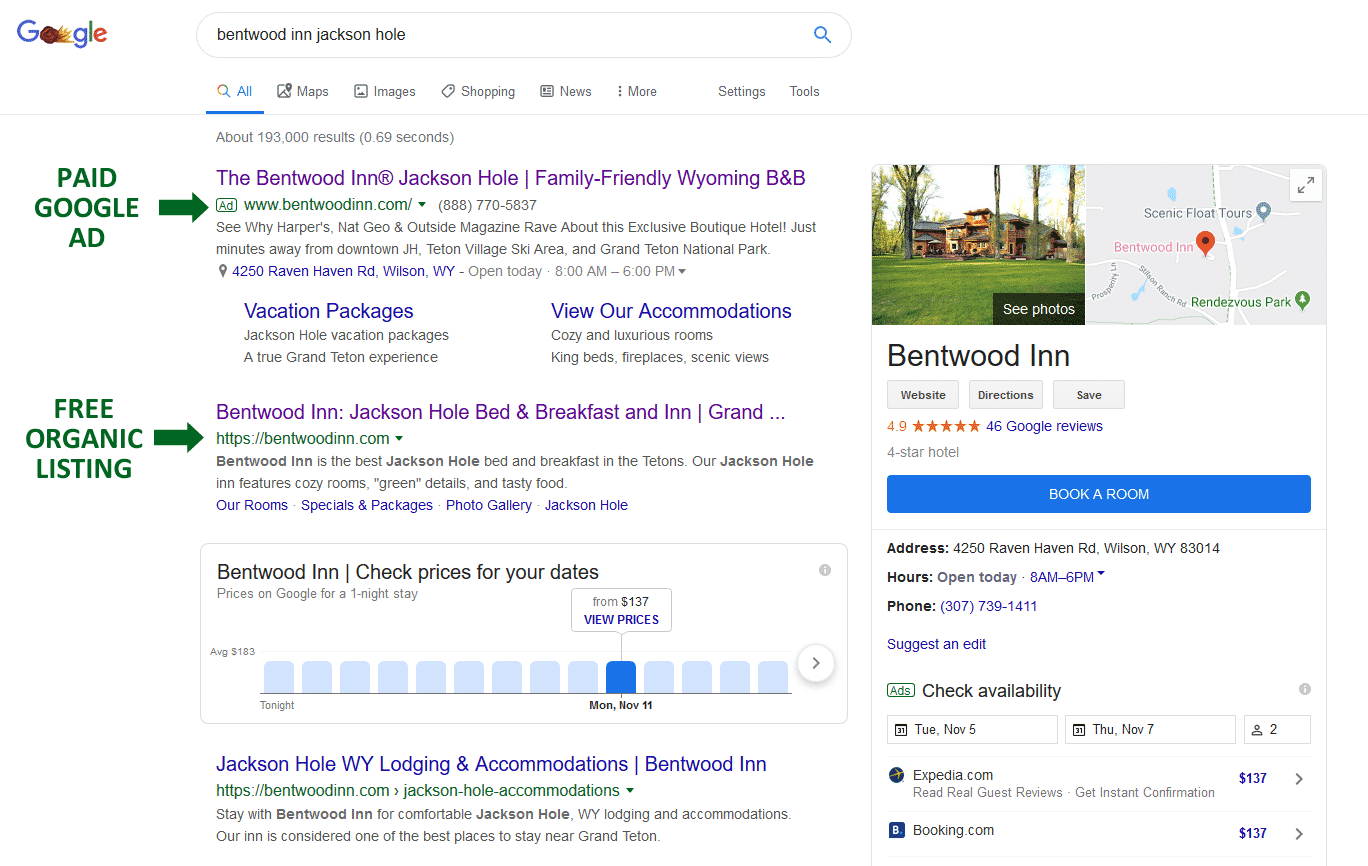Image resolution: width=1368 pixels, height=866 pixels.
Task: Click the Booking.com logo icon
Action: click(x=896, y=830)
